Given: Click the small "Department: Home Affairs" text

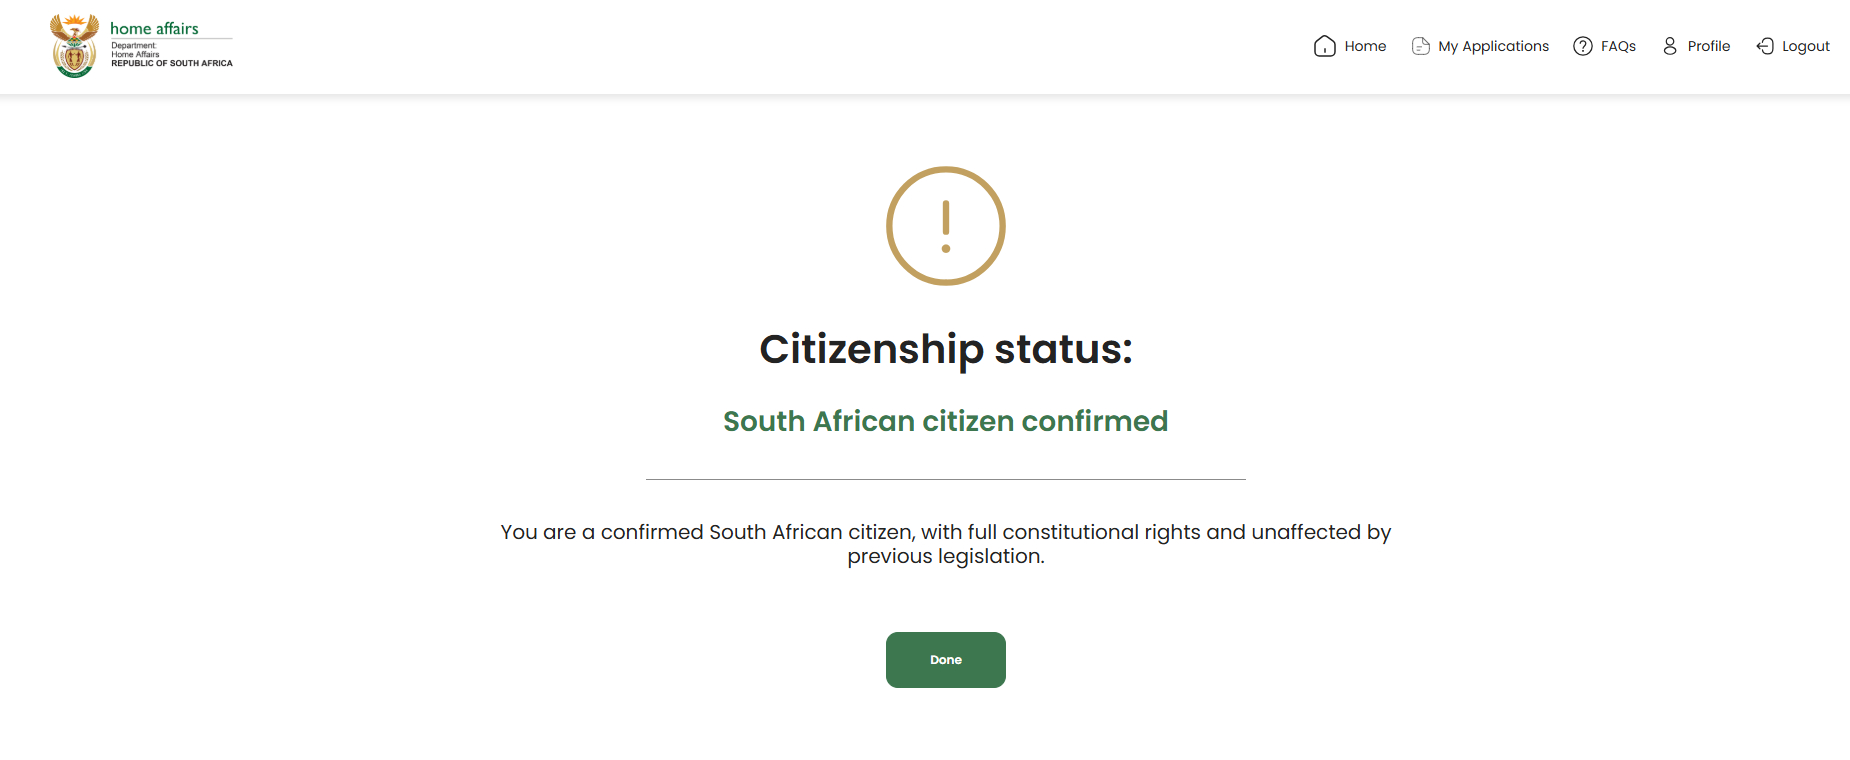Looking at the screenshot, I should point(135,50).
